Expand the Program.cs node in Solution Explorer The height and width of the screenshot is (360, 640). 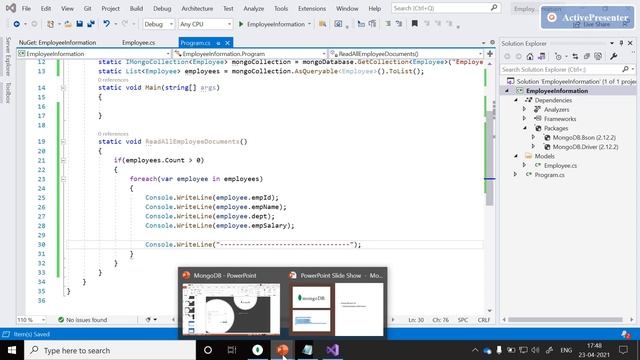[516, 175]
